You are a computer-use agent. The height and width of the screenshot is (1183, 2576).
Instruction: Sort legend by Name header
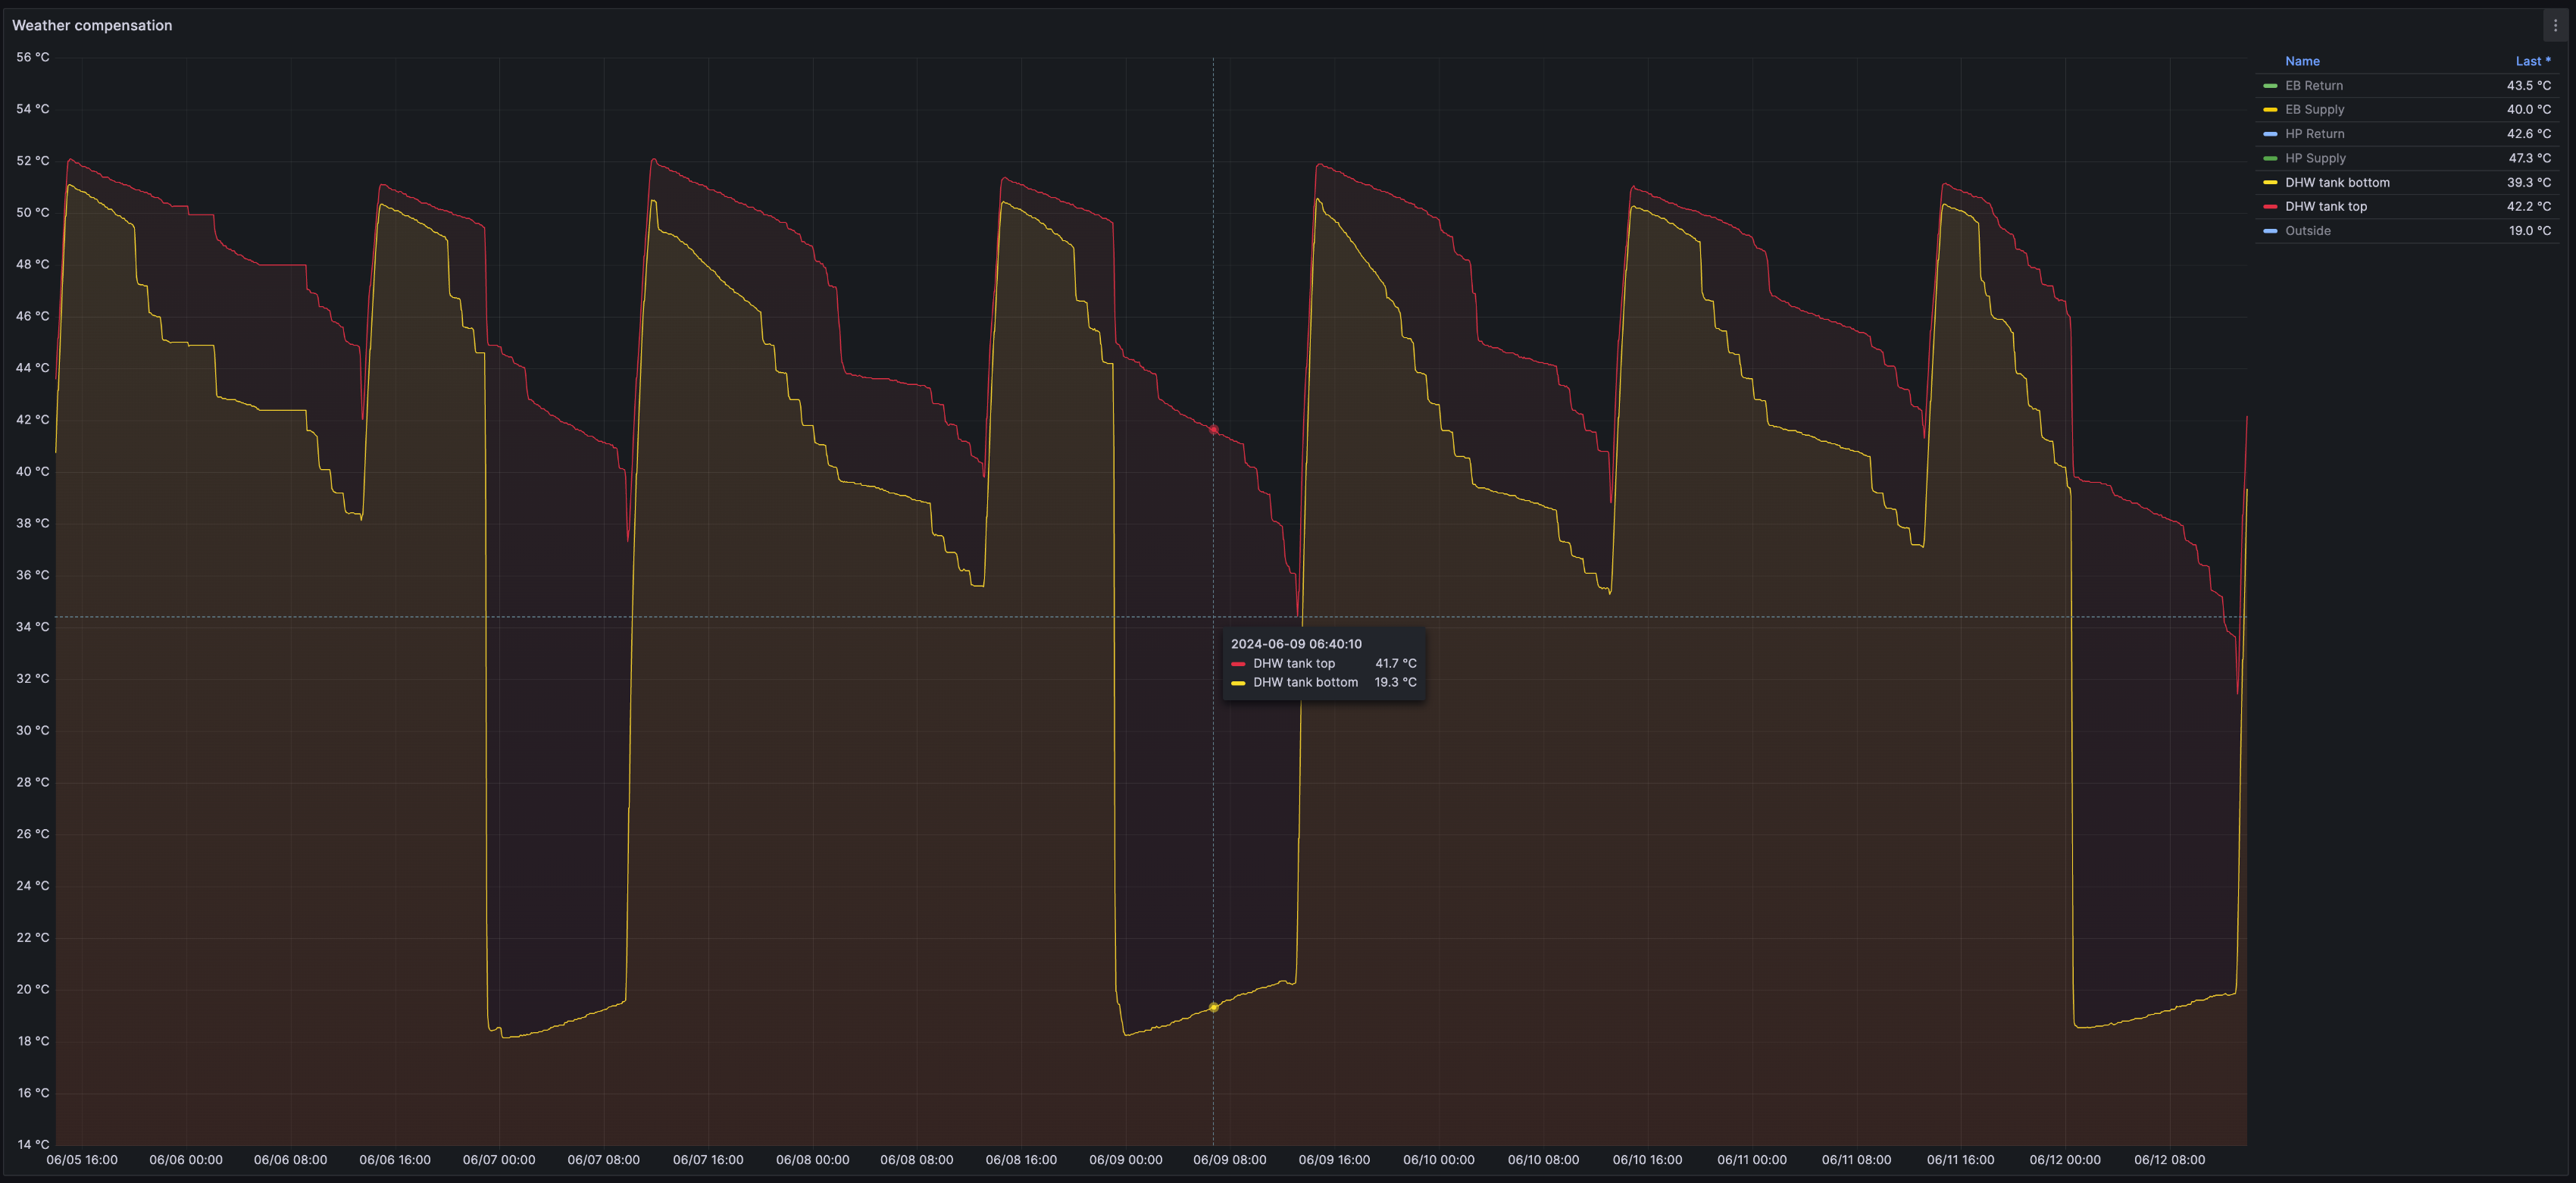[2302, 61]
